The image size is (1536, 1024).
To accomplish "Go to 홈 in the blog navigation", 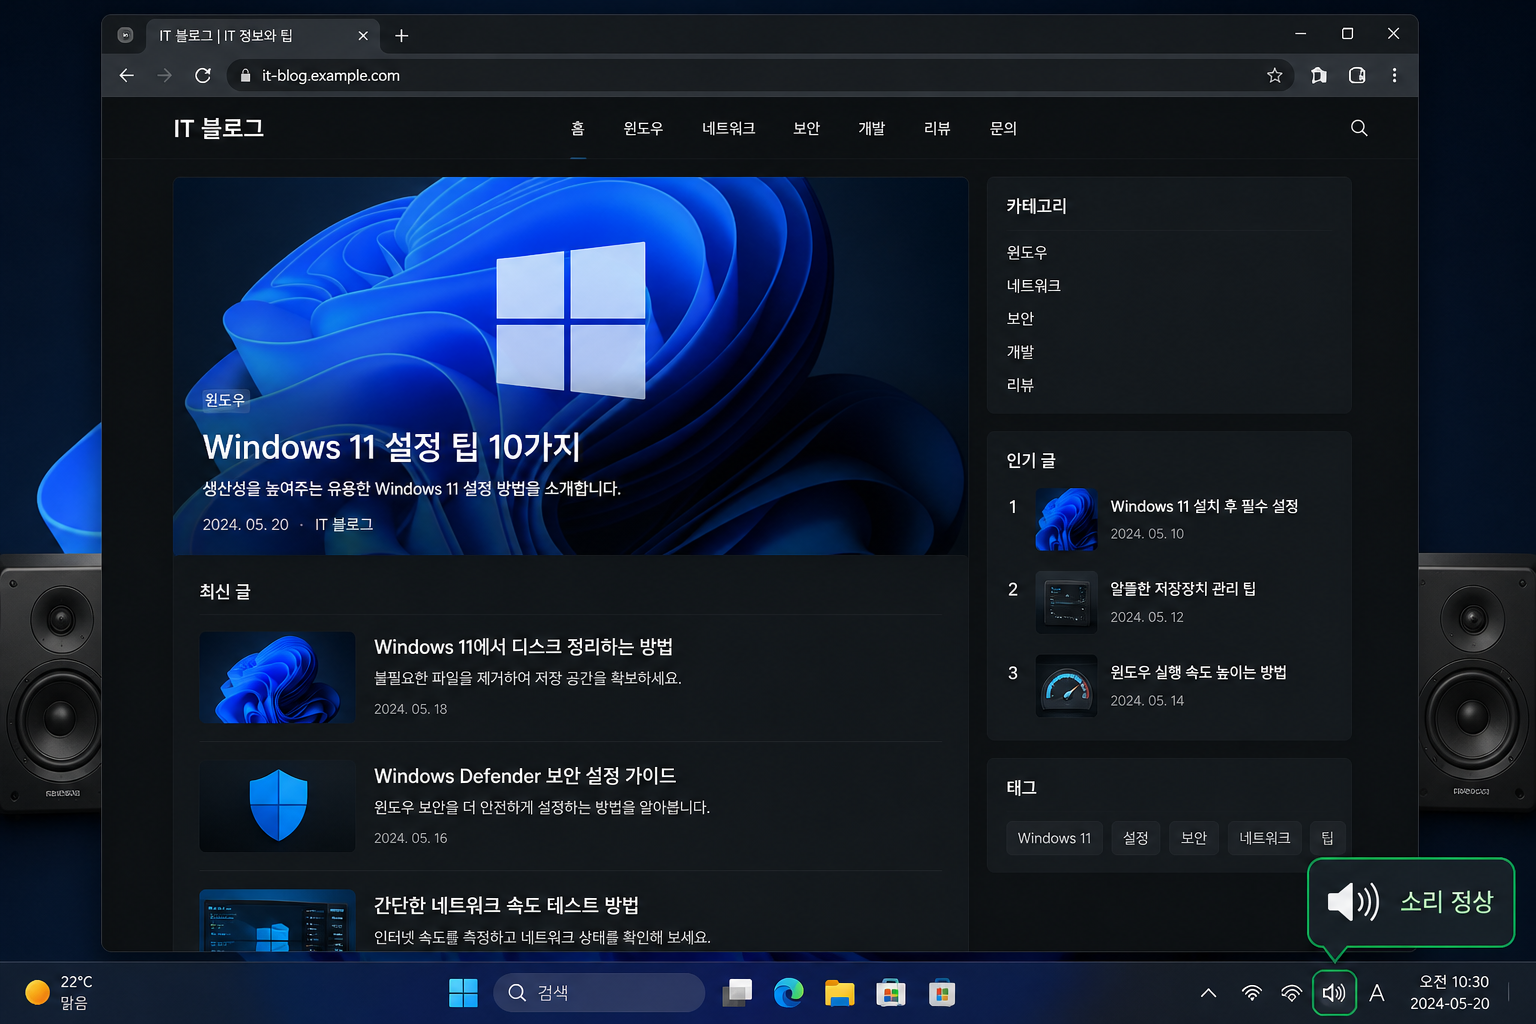I will click(x=578, y=128).
